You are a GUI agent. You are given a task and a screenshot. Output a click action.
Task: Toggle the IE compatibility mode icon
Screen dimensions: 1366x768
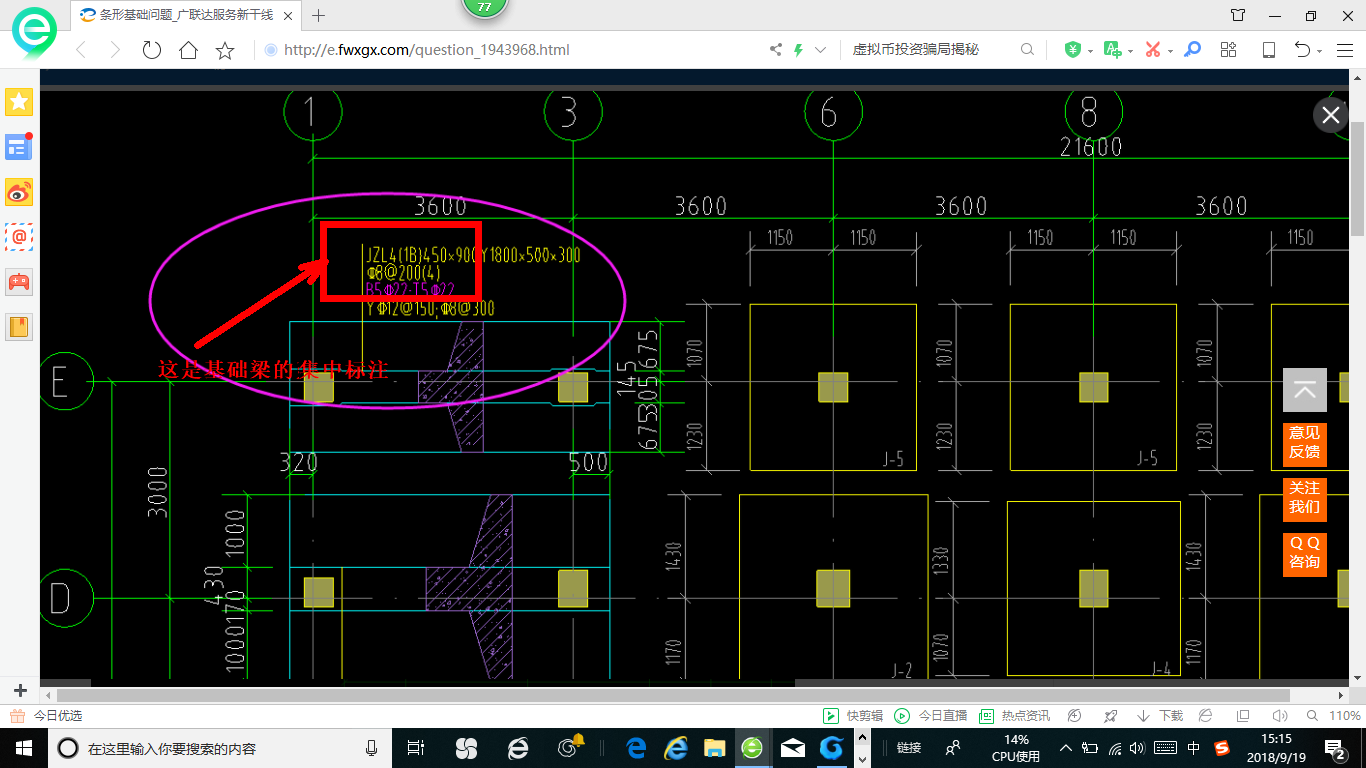(x=1206, y=716)
